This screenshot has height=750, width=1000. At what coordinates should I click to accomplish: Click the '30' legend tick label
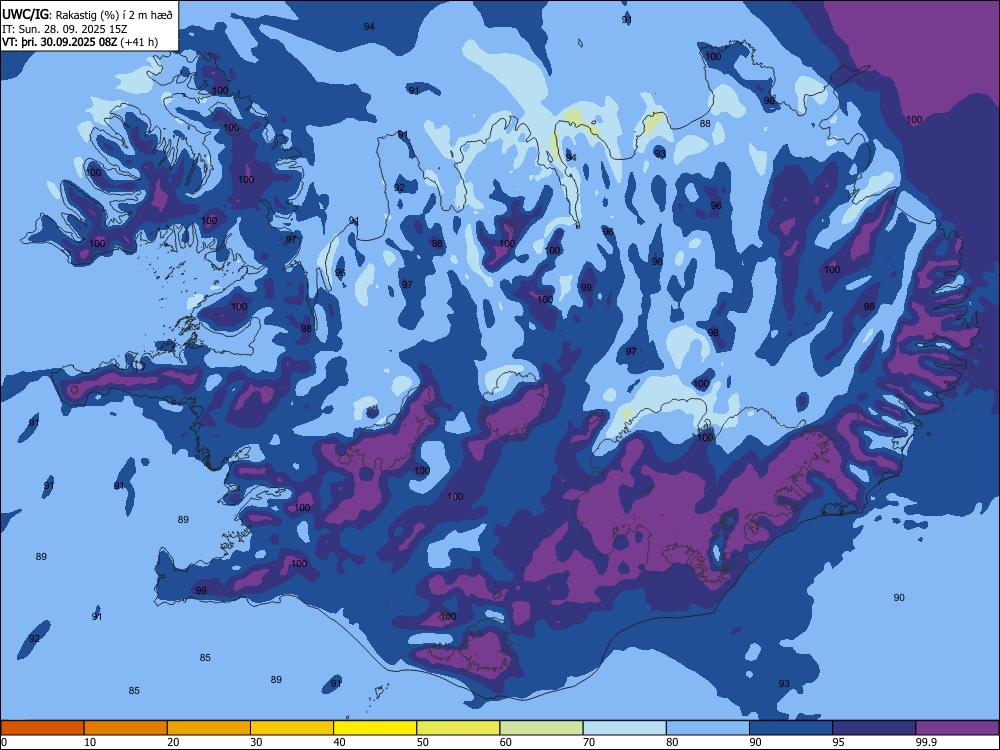256,742
